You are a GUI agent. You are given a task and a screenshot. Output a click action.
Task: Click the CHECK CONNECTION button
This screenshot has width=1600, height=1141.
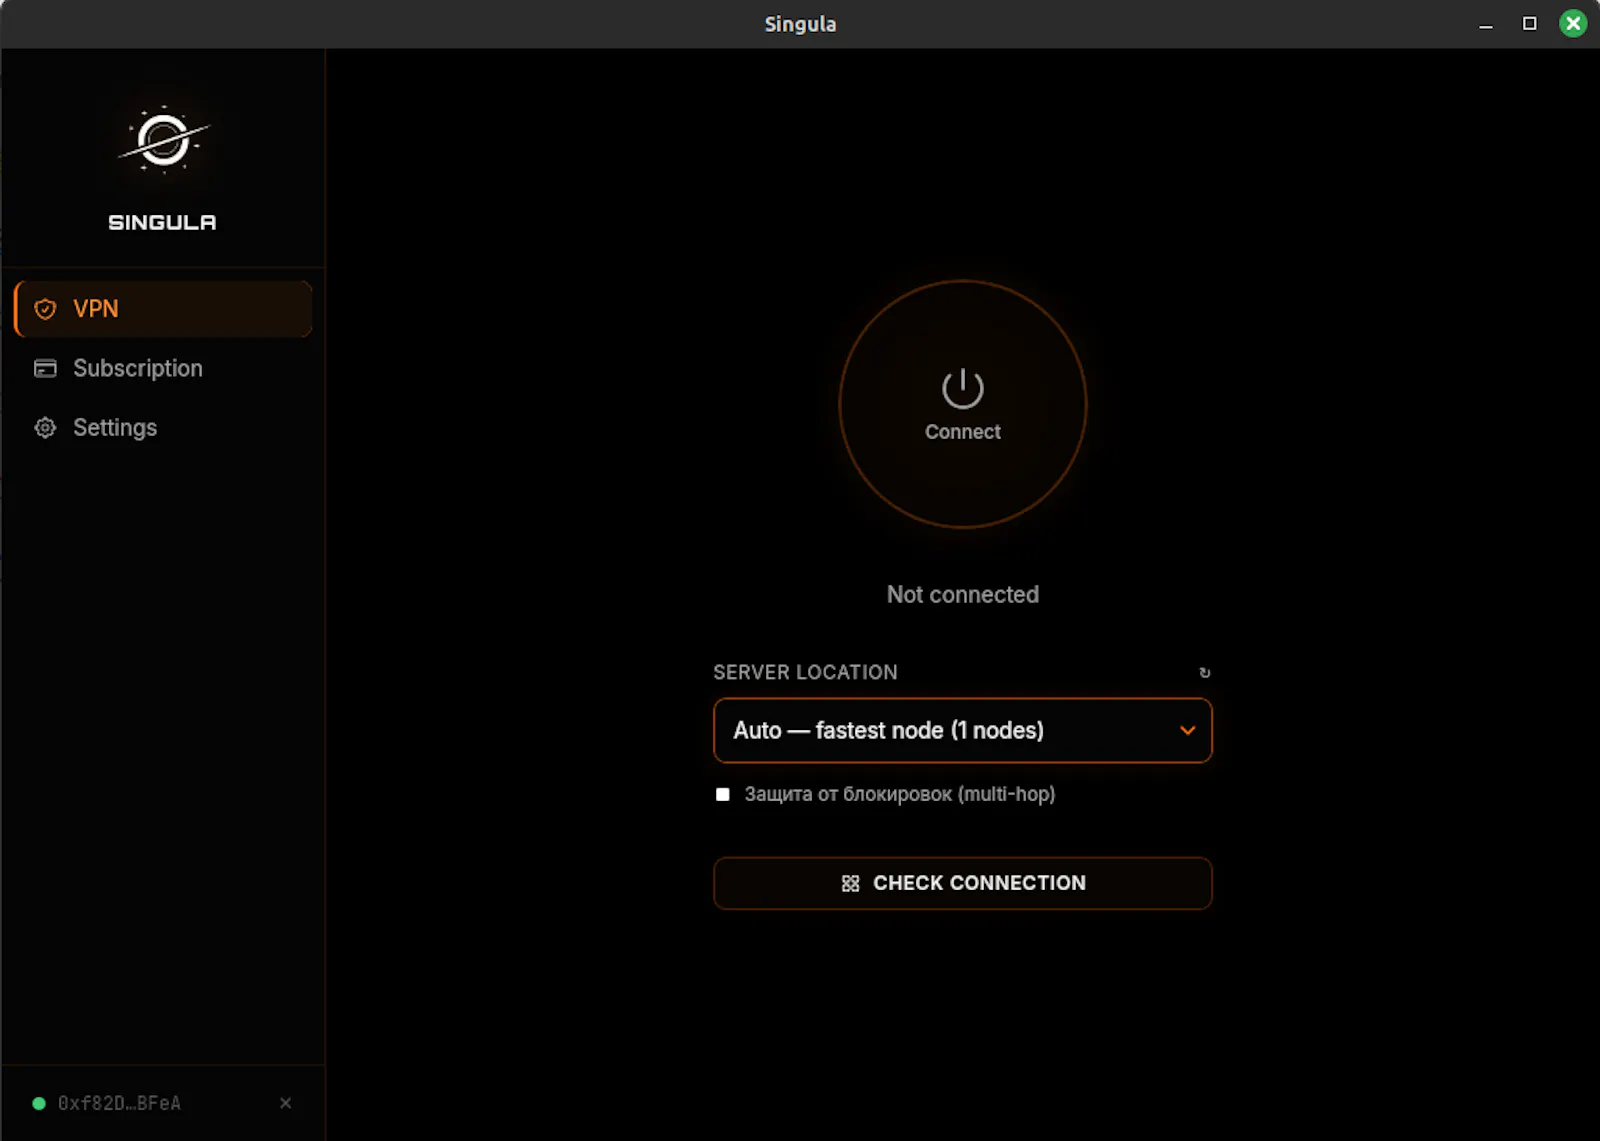pos(962,883)
